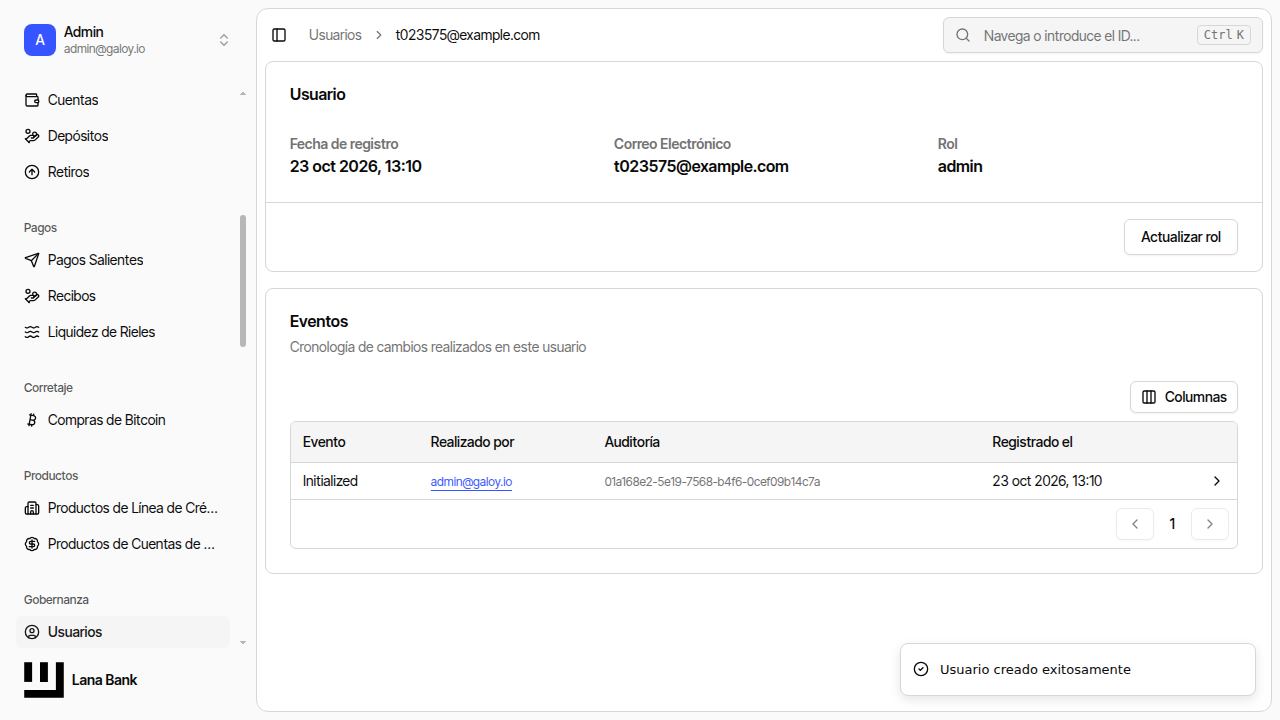The width and height of the screenshot is (1280, 720).
Task: Click the Cuentas wallet icon
Action: [x=32, y=100]
